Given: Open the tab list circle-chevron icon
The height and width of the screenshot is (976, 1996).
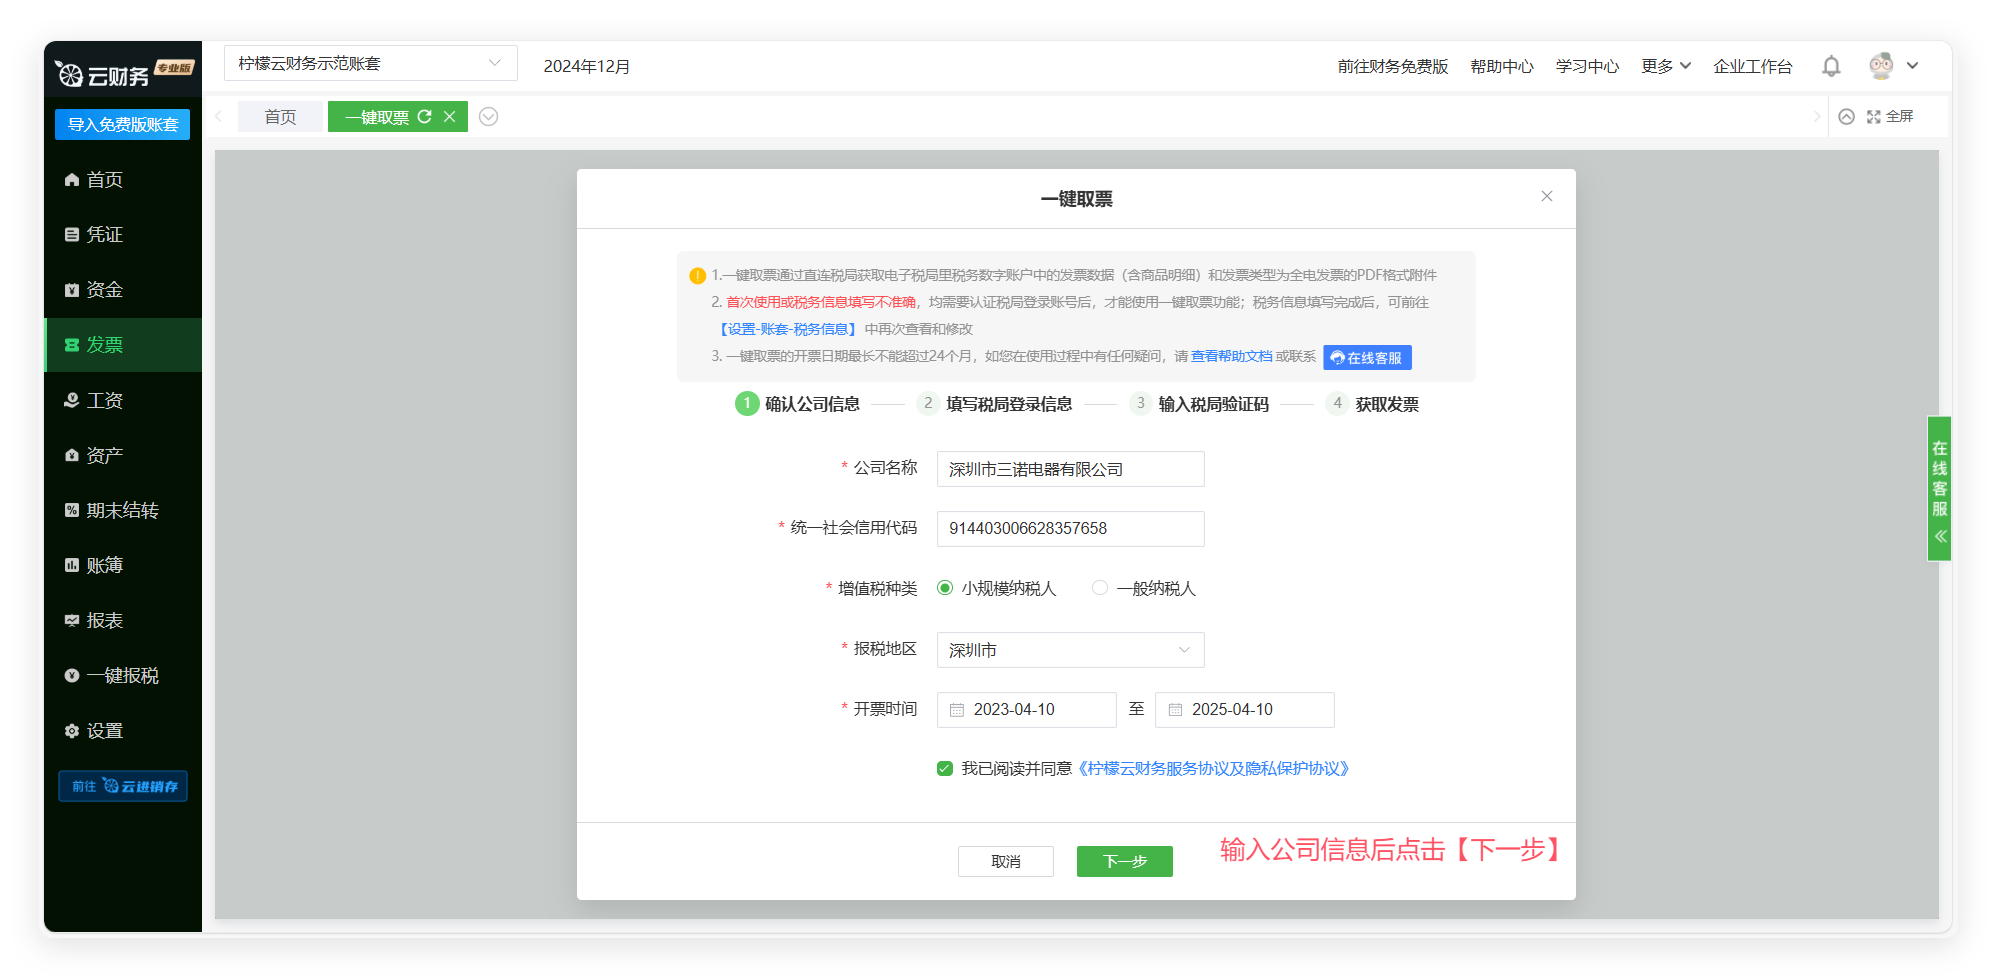Looking at the screenshot, I should (488, 117).
